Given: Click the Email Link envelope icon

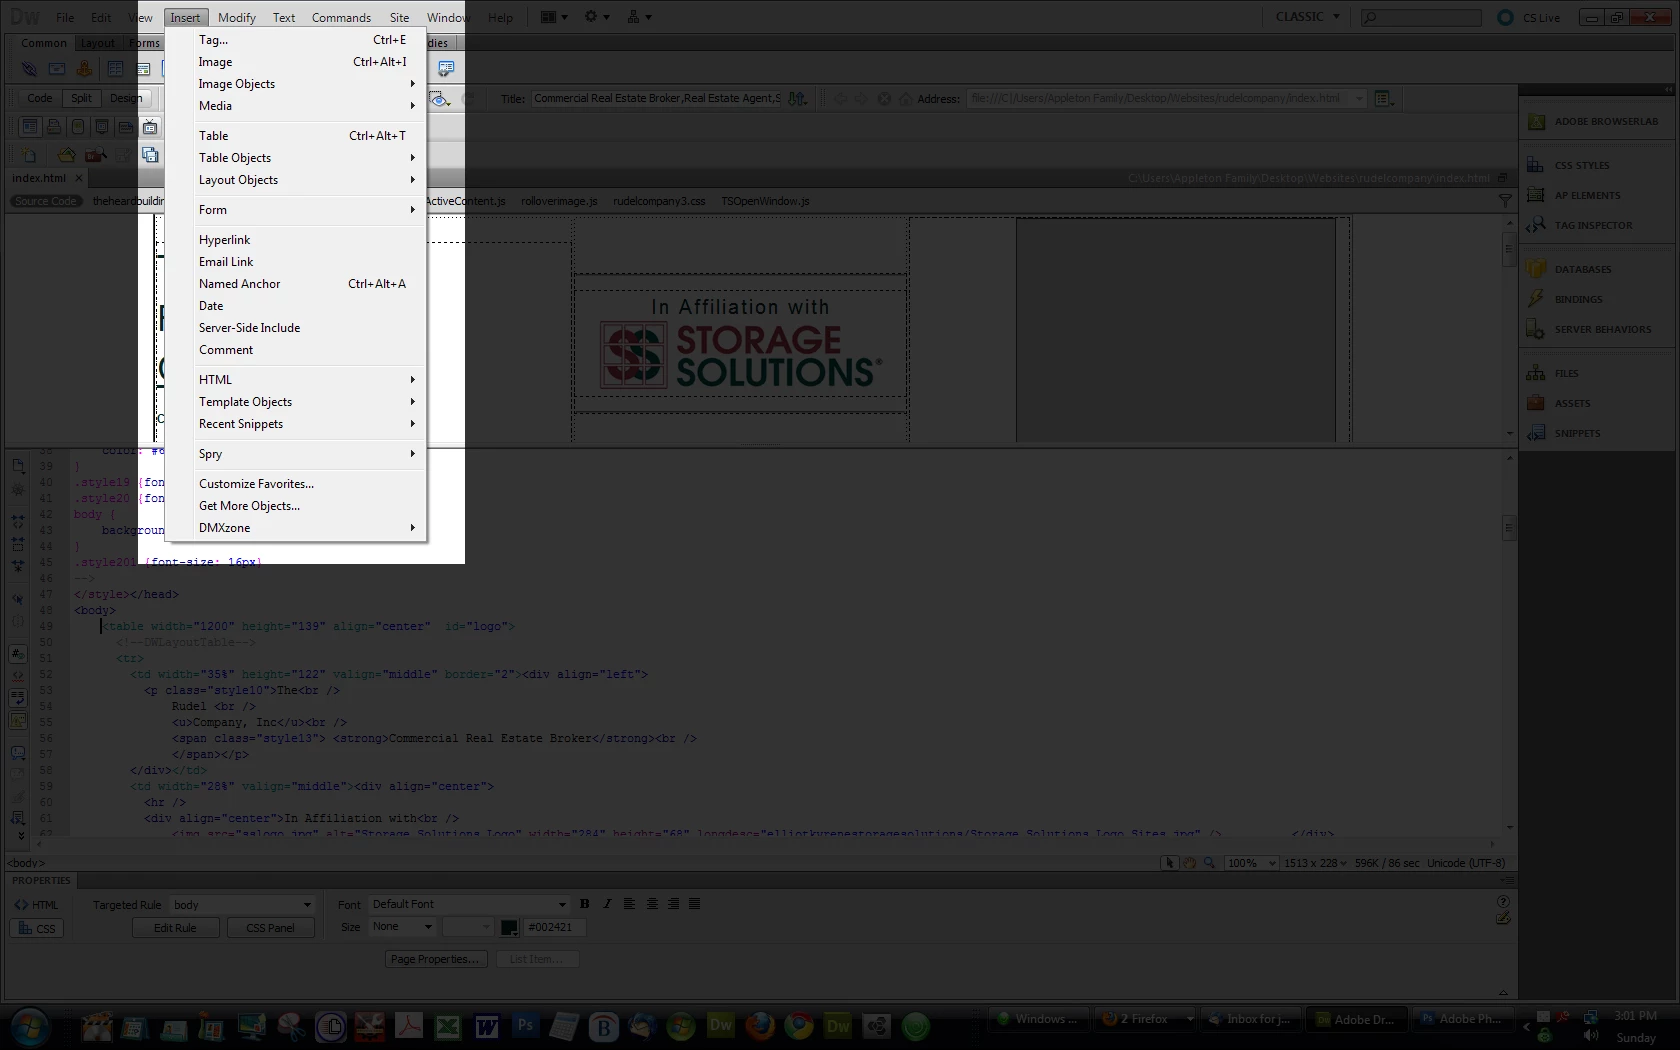Looking at the screenshot, I should [x=57, y=69].
